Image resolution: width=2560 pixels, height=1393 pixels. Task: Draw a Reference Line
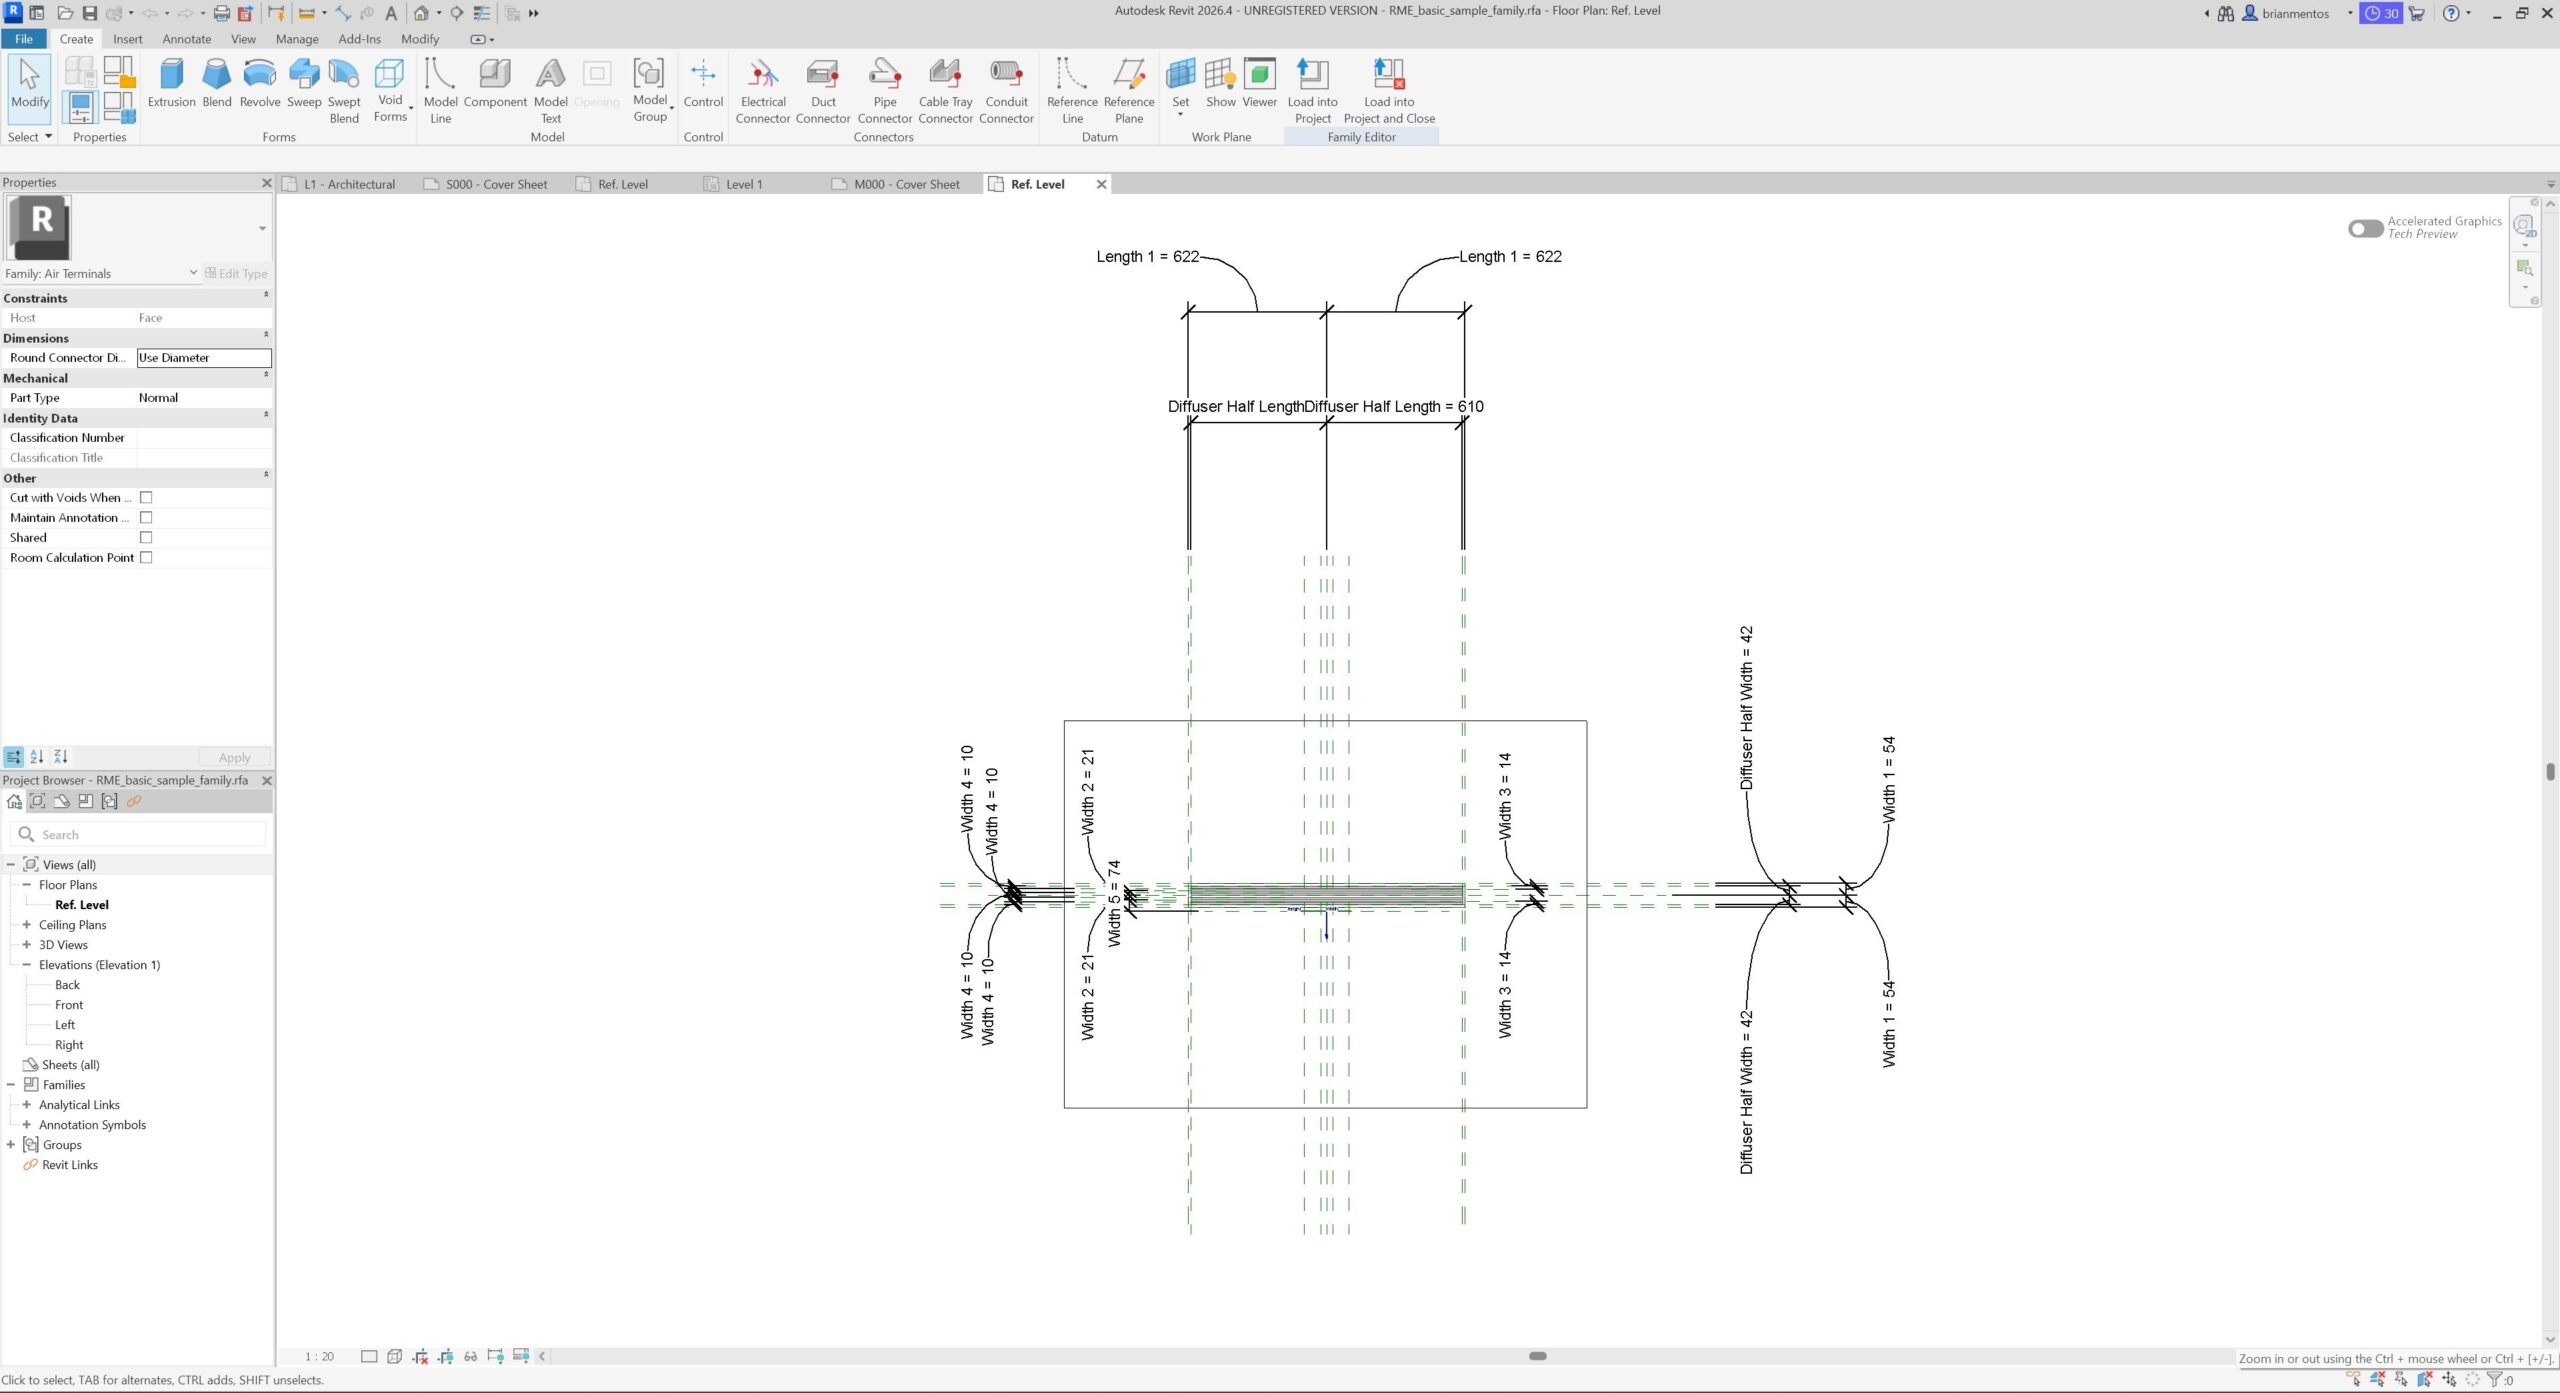point(1072,91)
